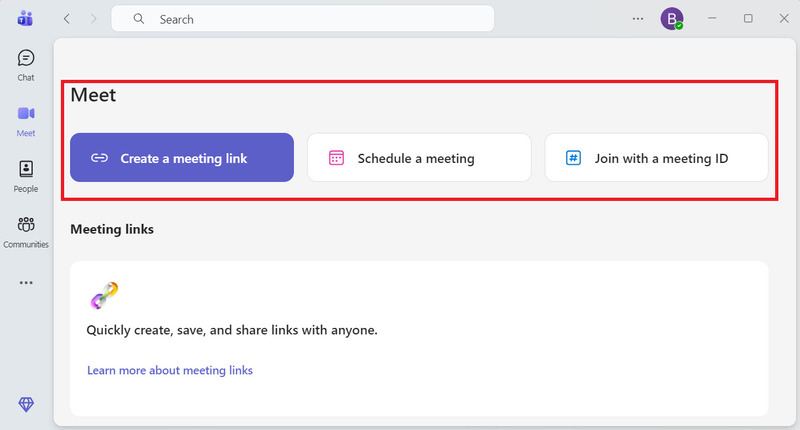800x430 pixels.
Task: Click Create a meeting link button
Action: coord(182,158)
